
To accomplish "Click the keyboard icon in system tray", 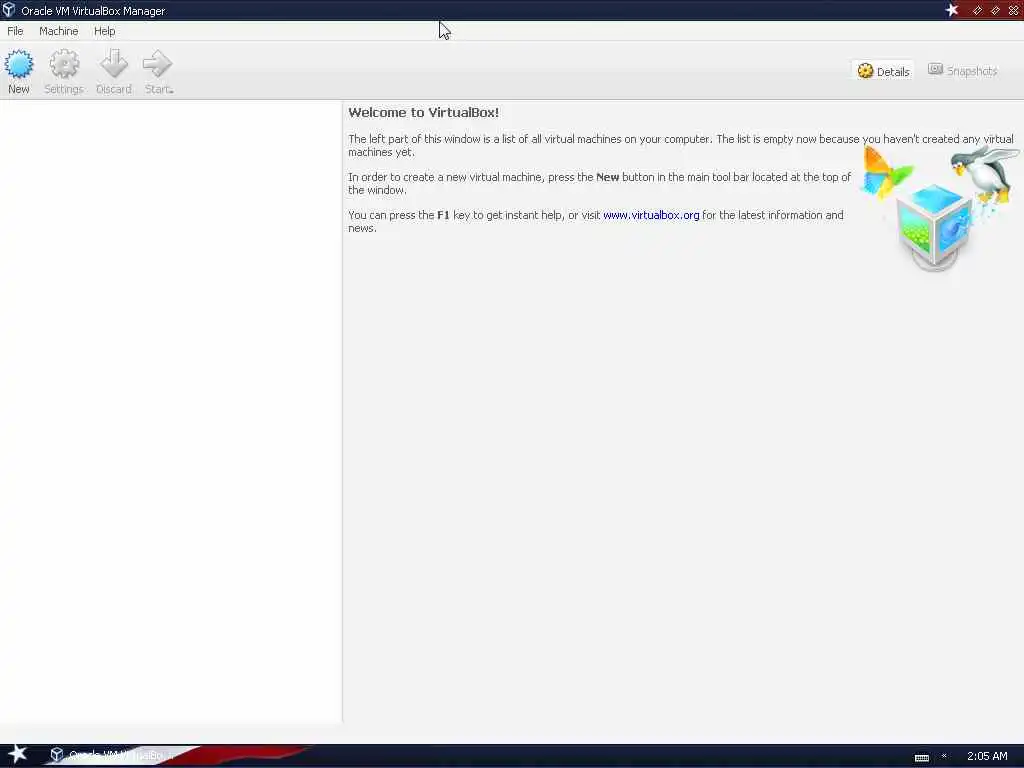I will click(x=921, y=758).
